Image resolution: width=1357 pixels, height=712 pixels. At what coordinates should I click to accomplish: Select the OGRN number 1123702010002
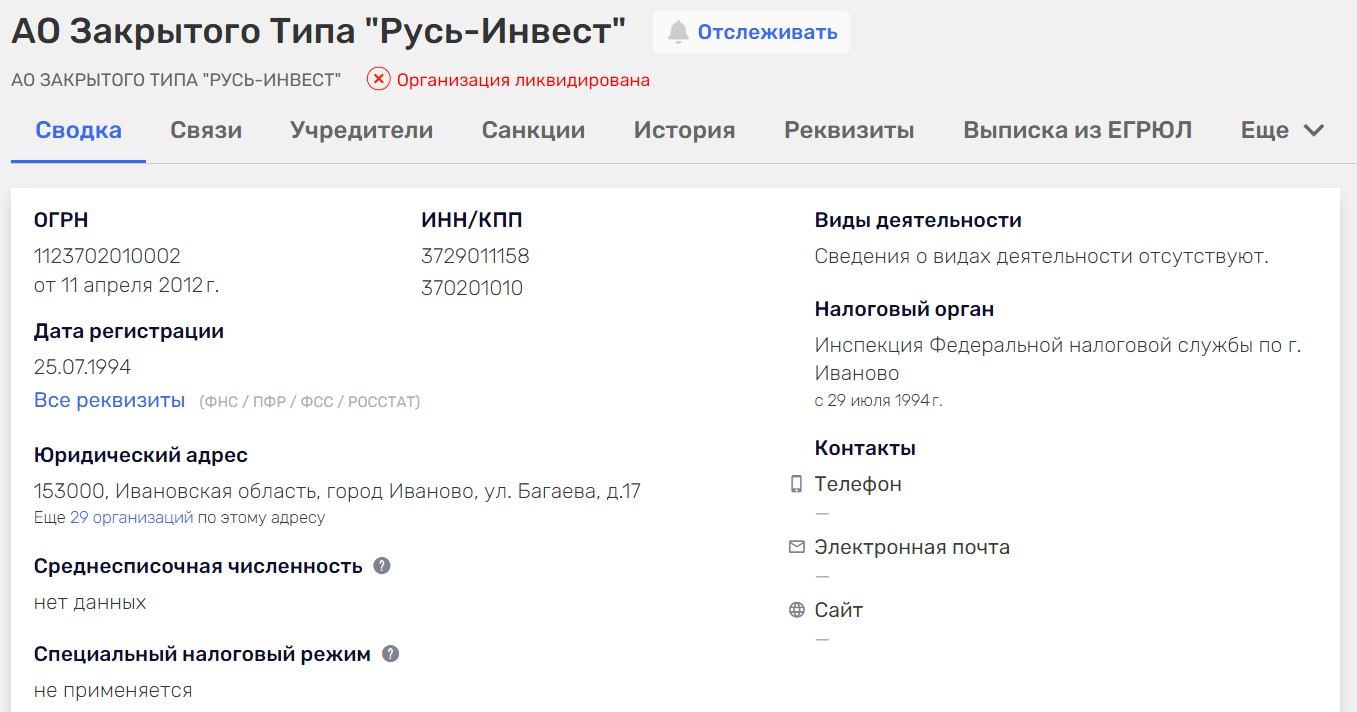click(x=107, y=256)
